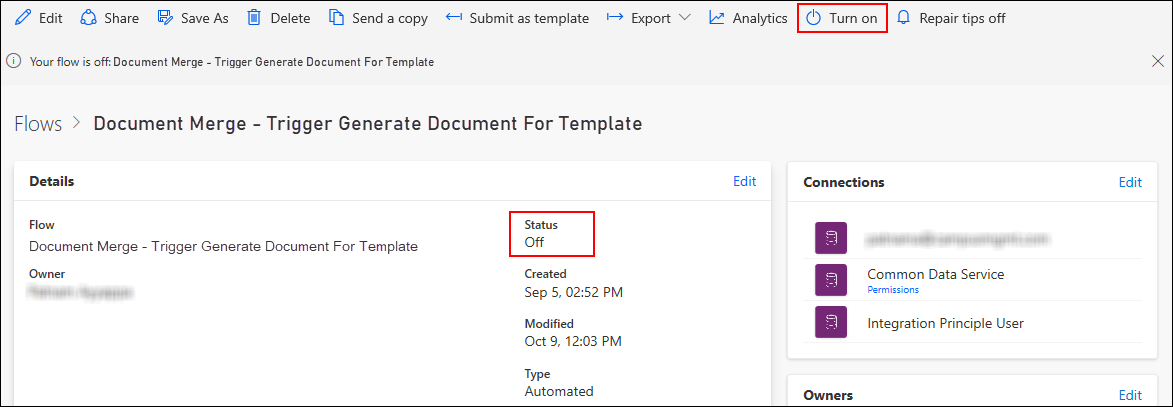
Task: Edit the Connections section
Action: pos(1129,182)
